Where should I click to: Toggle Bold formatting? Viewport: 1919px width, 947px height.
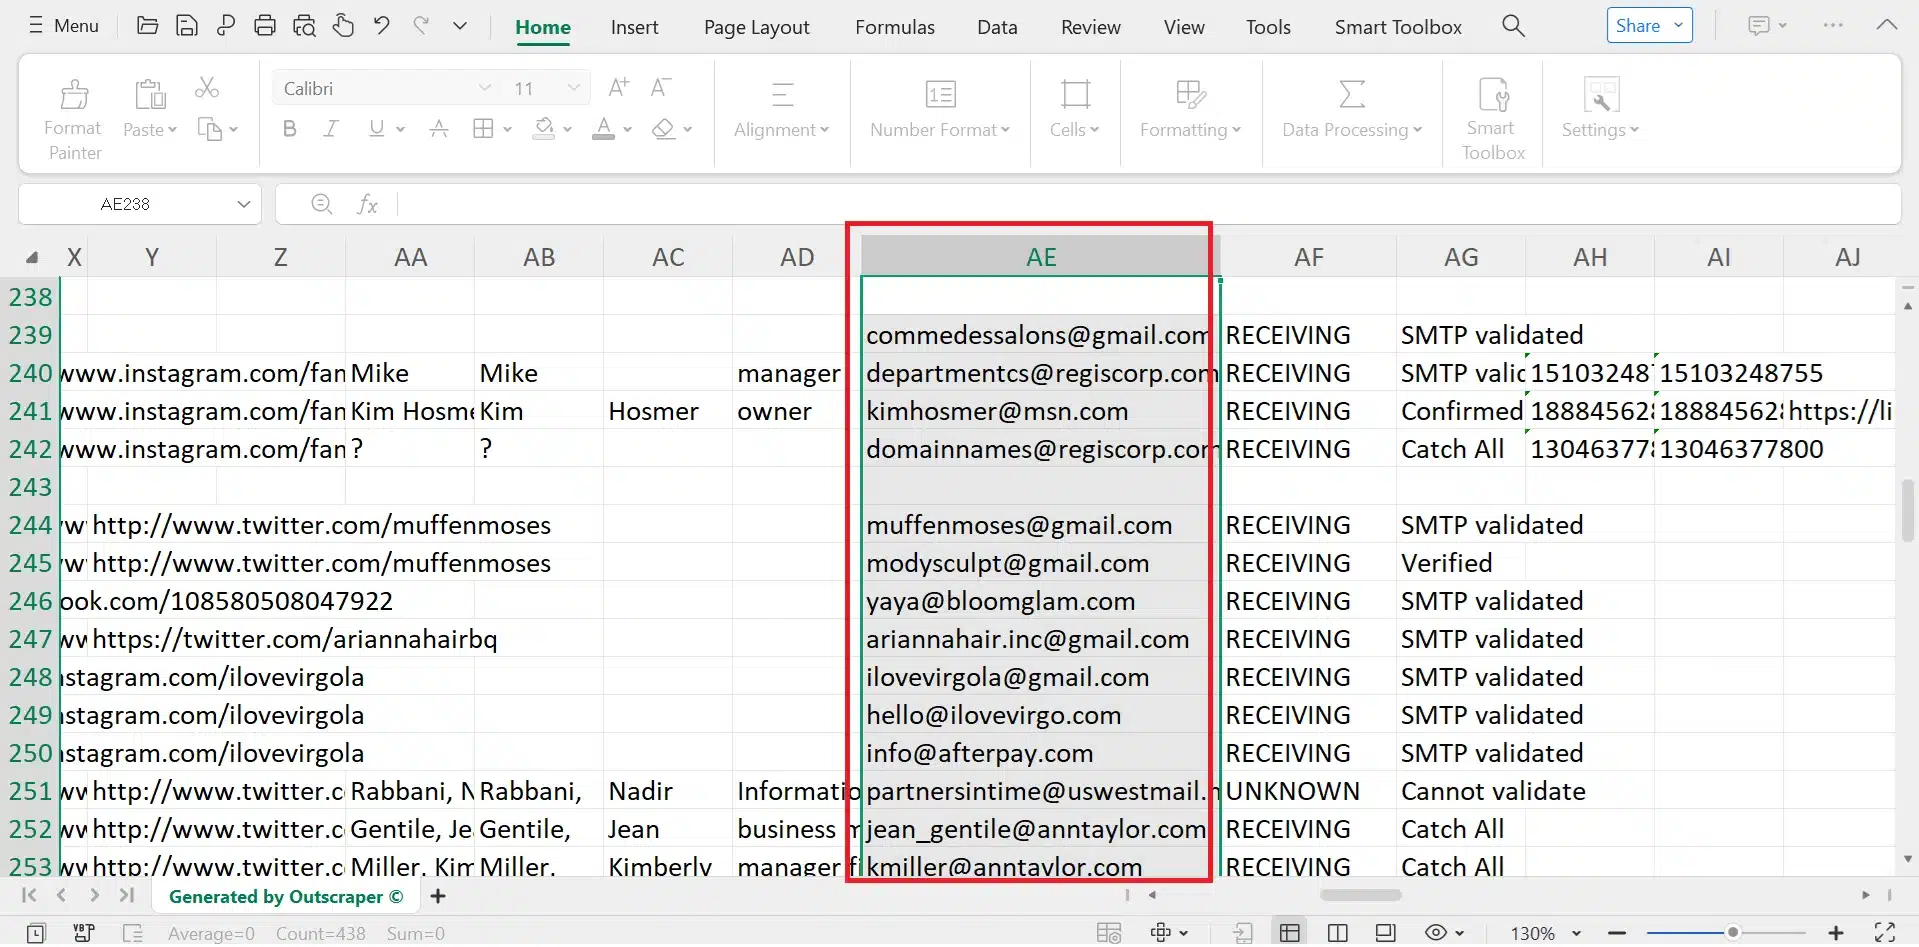coord(289,129)
